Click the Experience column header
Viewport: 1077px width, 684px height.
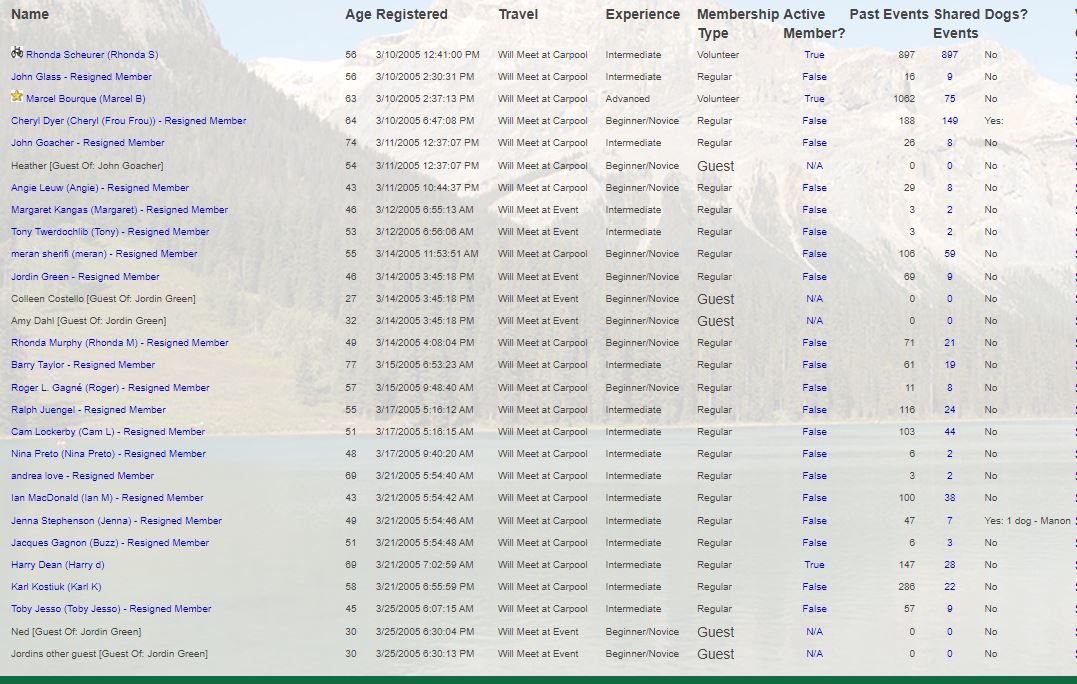[642, 14]
